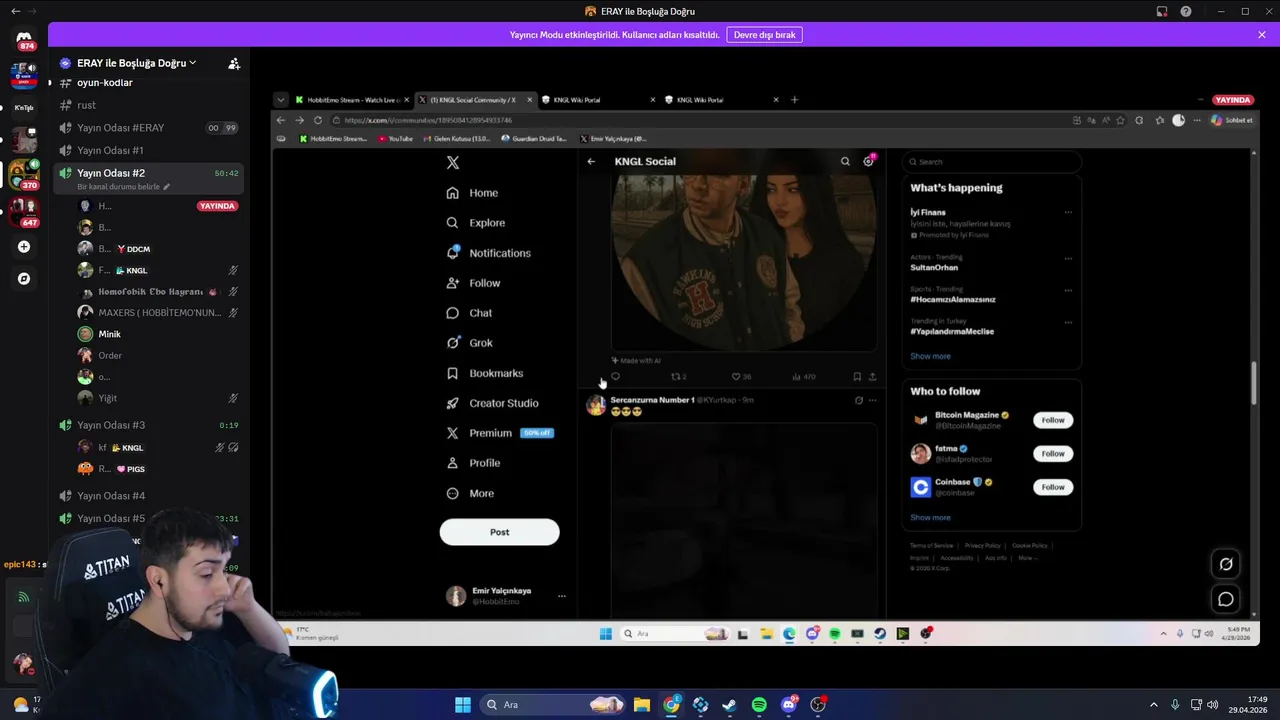This screenshot has height=720, width=1280.
Task: Open the Gelen Kutusu bookmark
Action: (457, 139)
